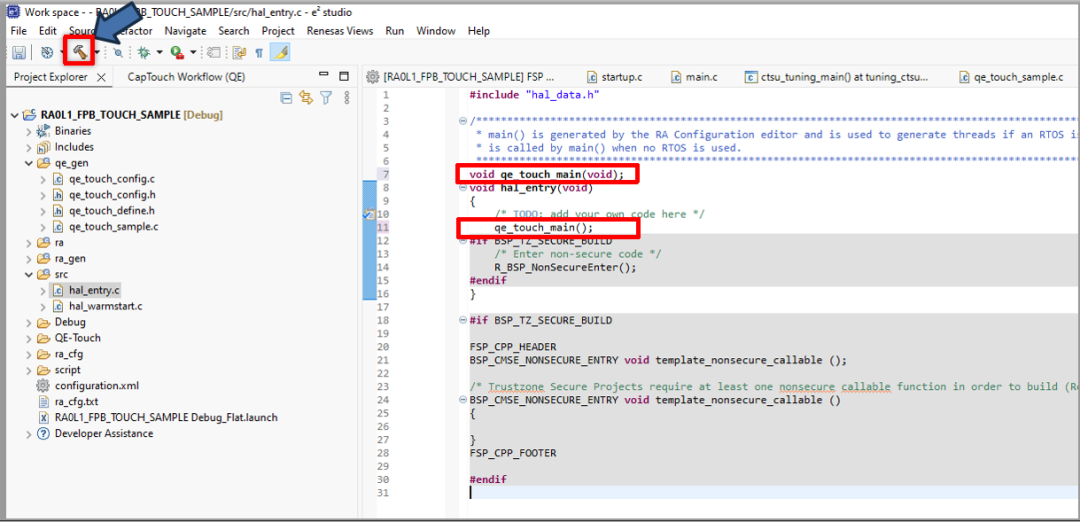Open the Renesas Views menu
This screenshot has width=1080, height=522.
coord(340,31)
